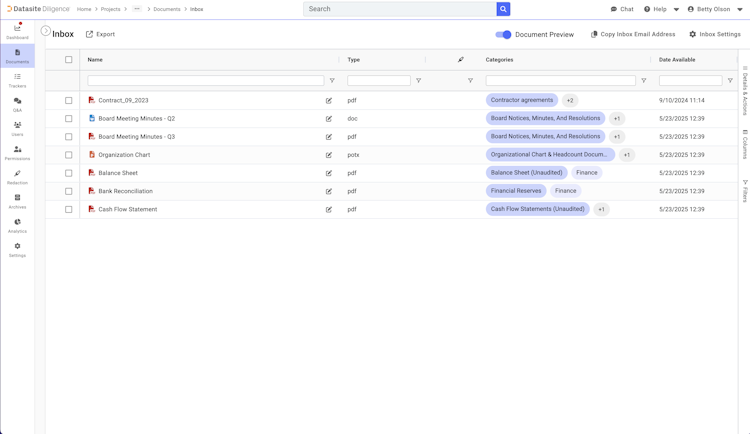
Task: Navigate to Projects in the breadcrumb
Action: tap(110, 9)
